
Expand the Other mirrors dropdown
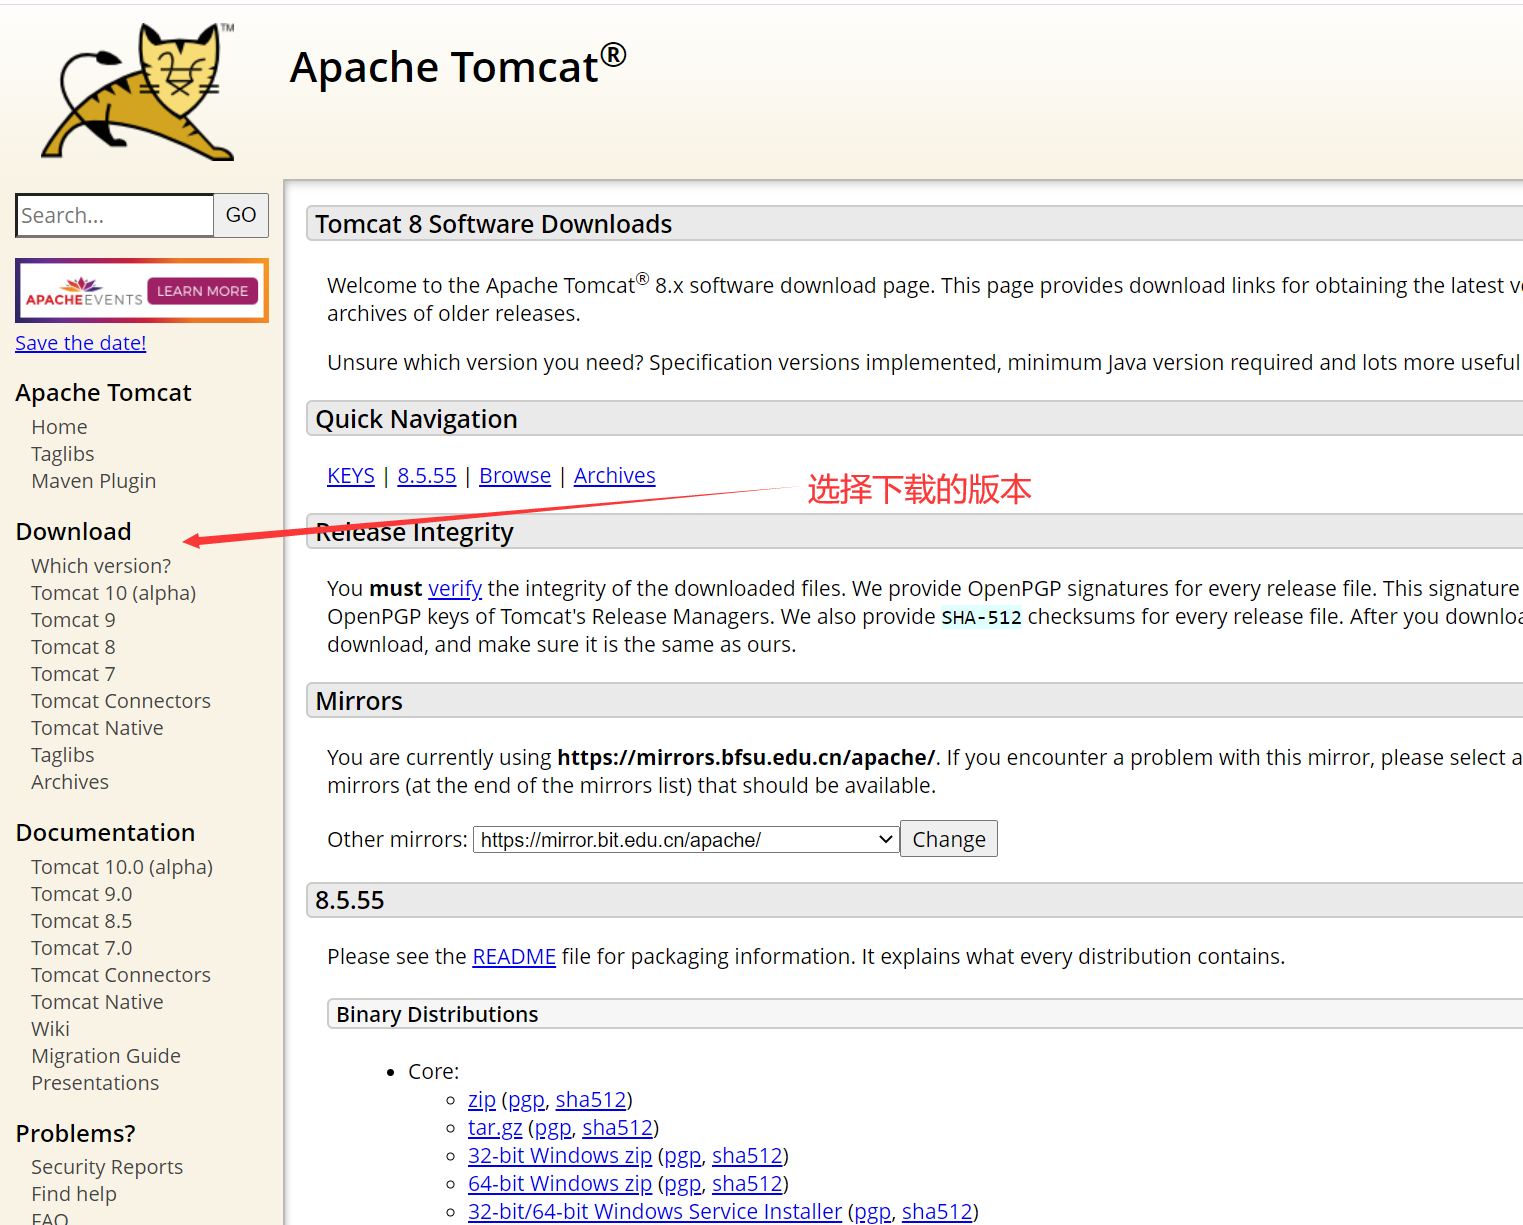(686, 840)
